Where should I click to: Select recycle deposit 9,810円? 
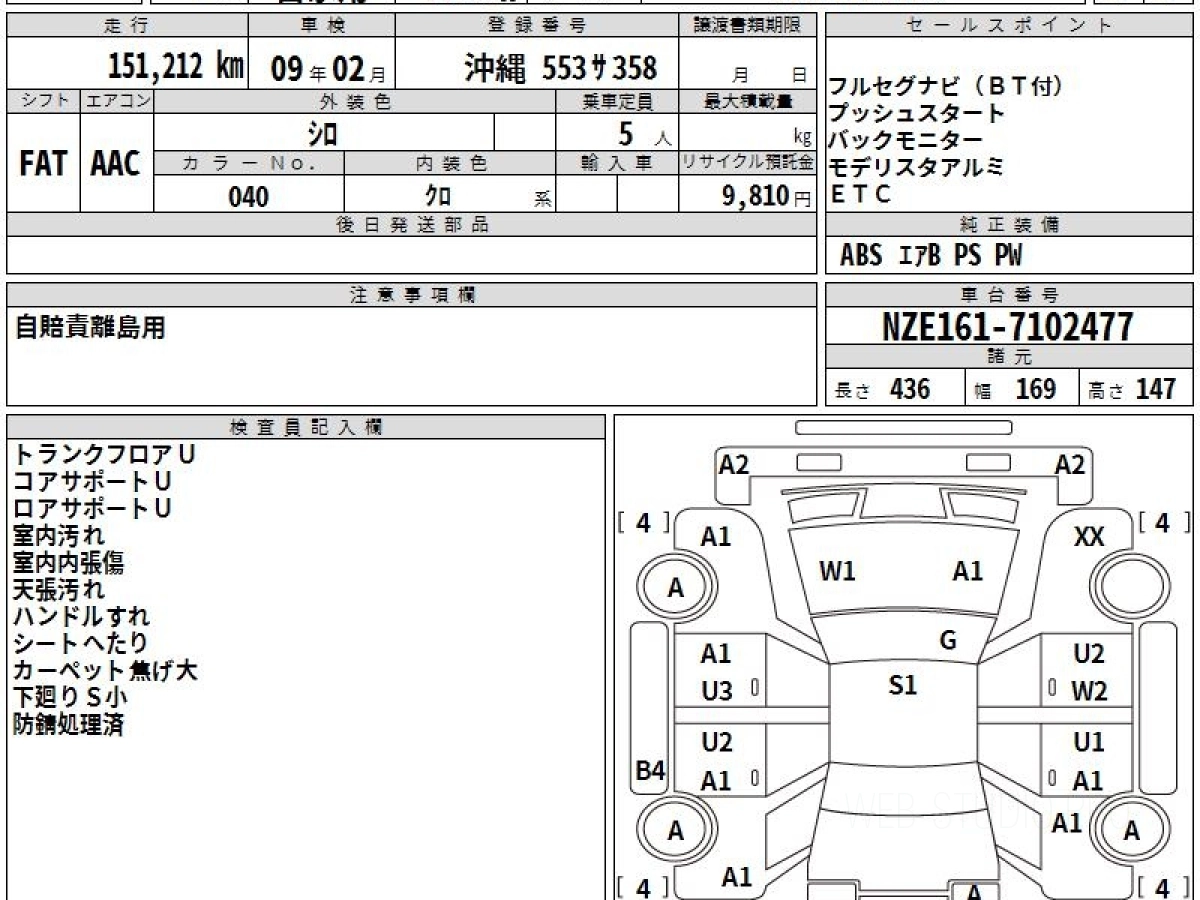(x=766, y=196)
